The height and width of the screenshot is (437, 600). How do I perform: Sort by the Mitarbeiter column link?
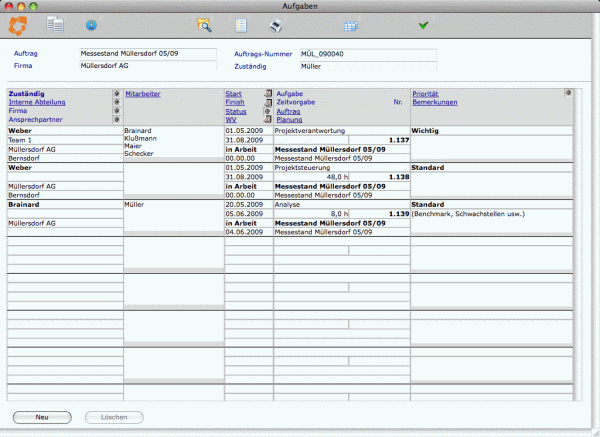(x=143, y=94)
